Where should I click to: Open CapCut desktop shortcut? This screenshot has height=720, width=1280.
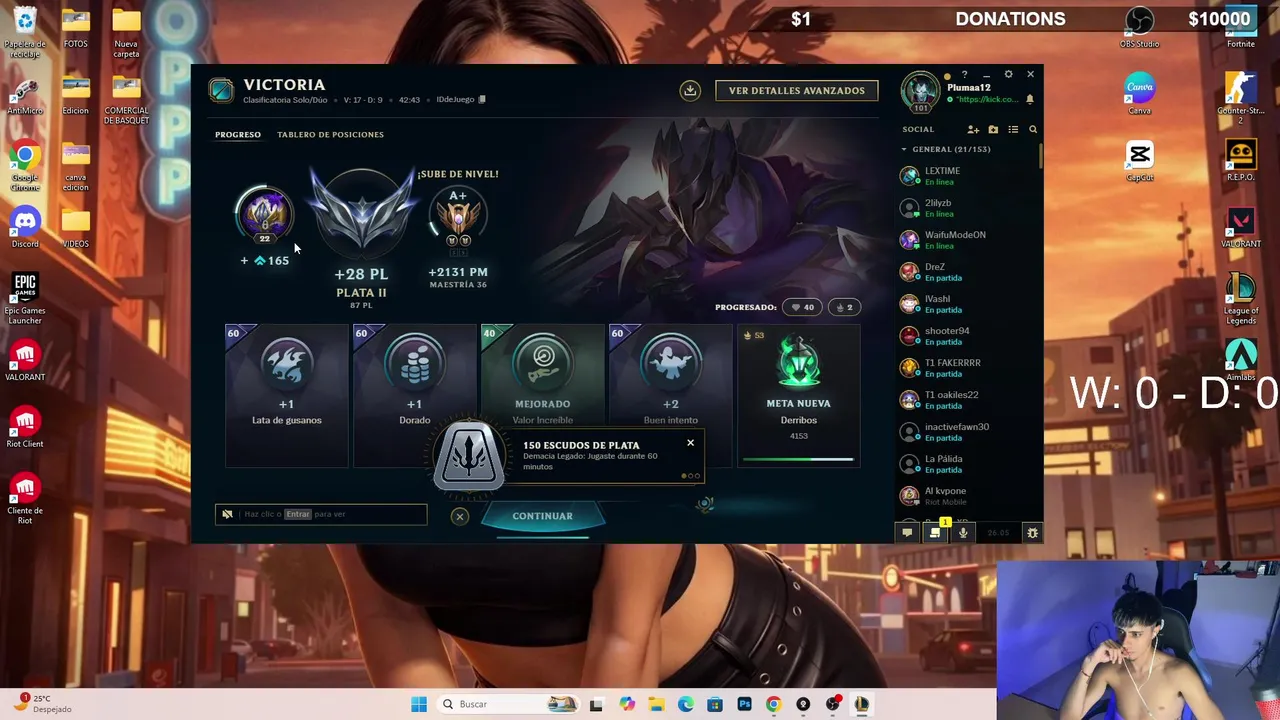click(1140, 162)
